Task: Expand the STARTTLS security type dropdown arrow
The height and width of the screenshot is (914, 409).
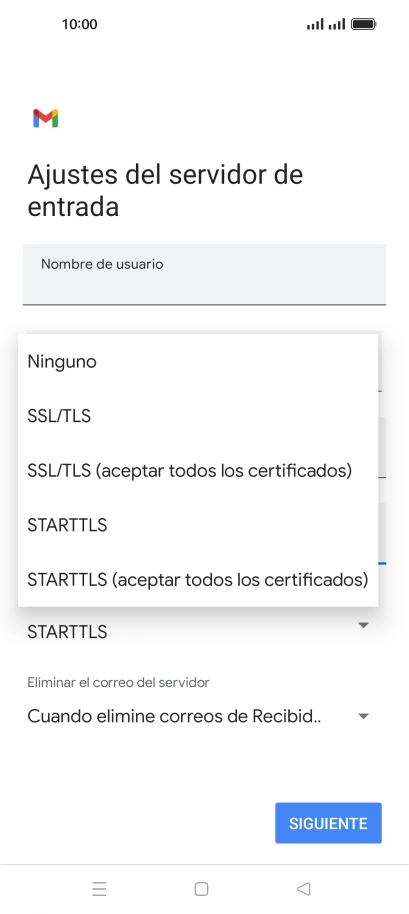Action: pos(364,625)
